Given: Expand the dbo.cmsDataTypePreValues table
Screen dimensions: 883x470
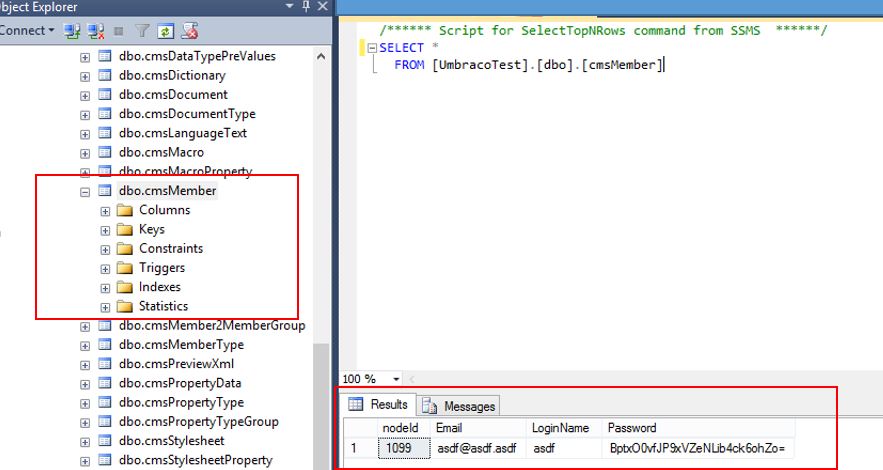Looking at the screenshot, I should pyautogui.click(x=85, y=57).
